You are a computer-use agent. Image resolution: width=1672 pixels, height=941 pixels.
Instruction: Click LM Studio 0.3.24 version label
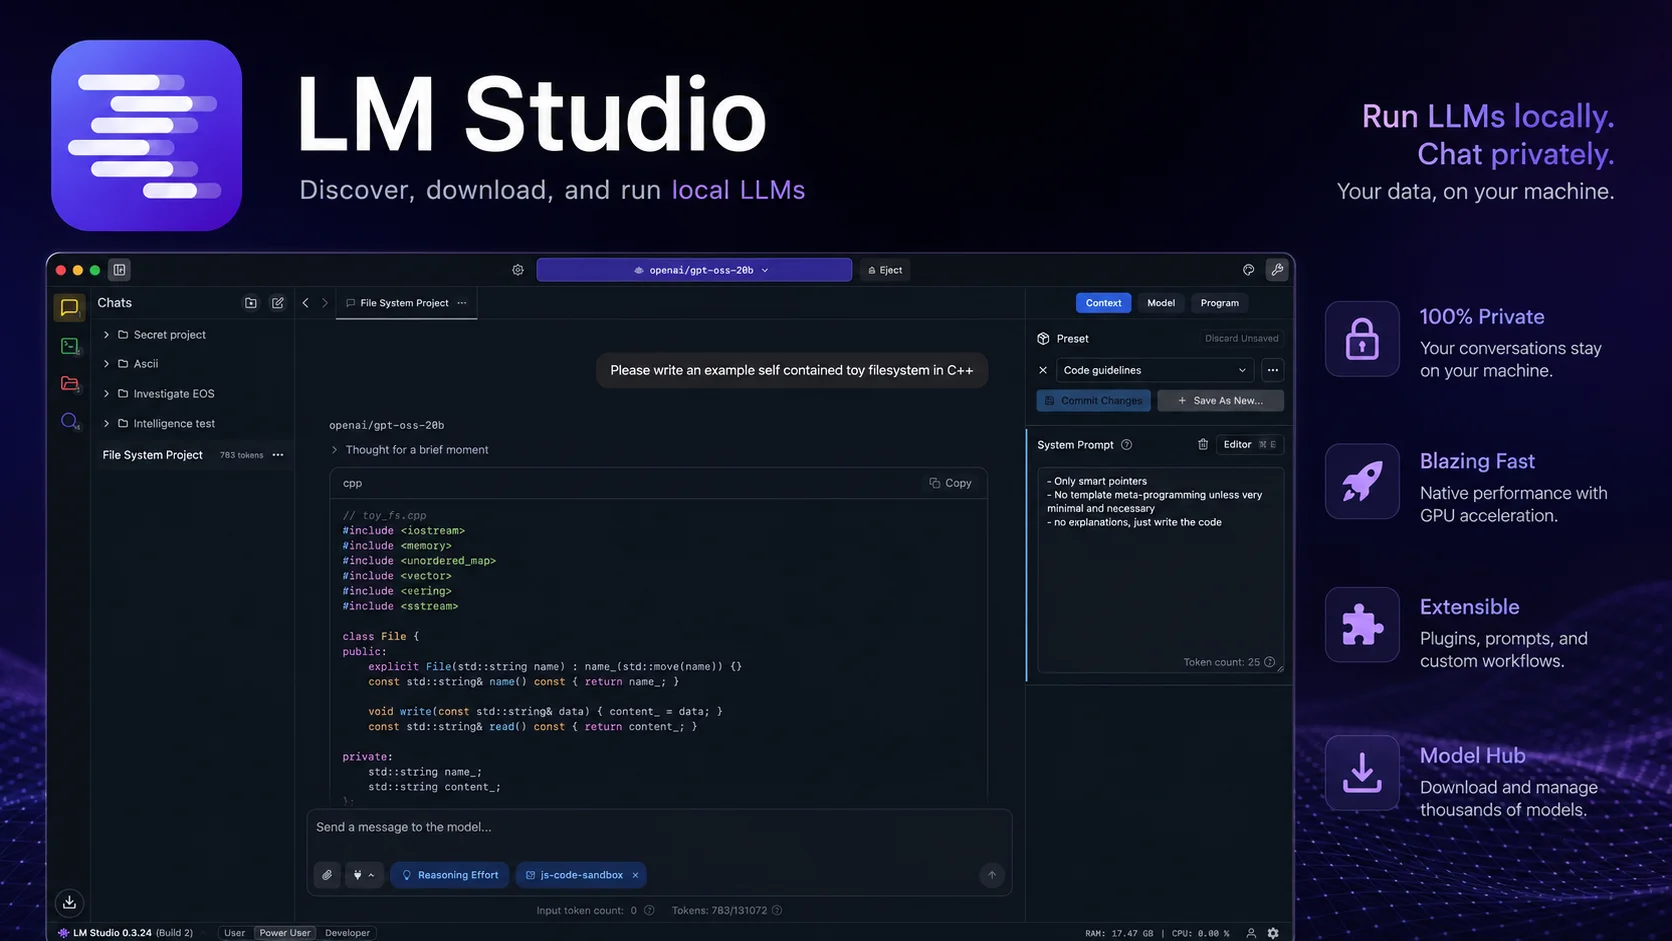[125, 933]
